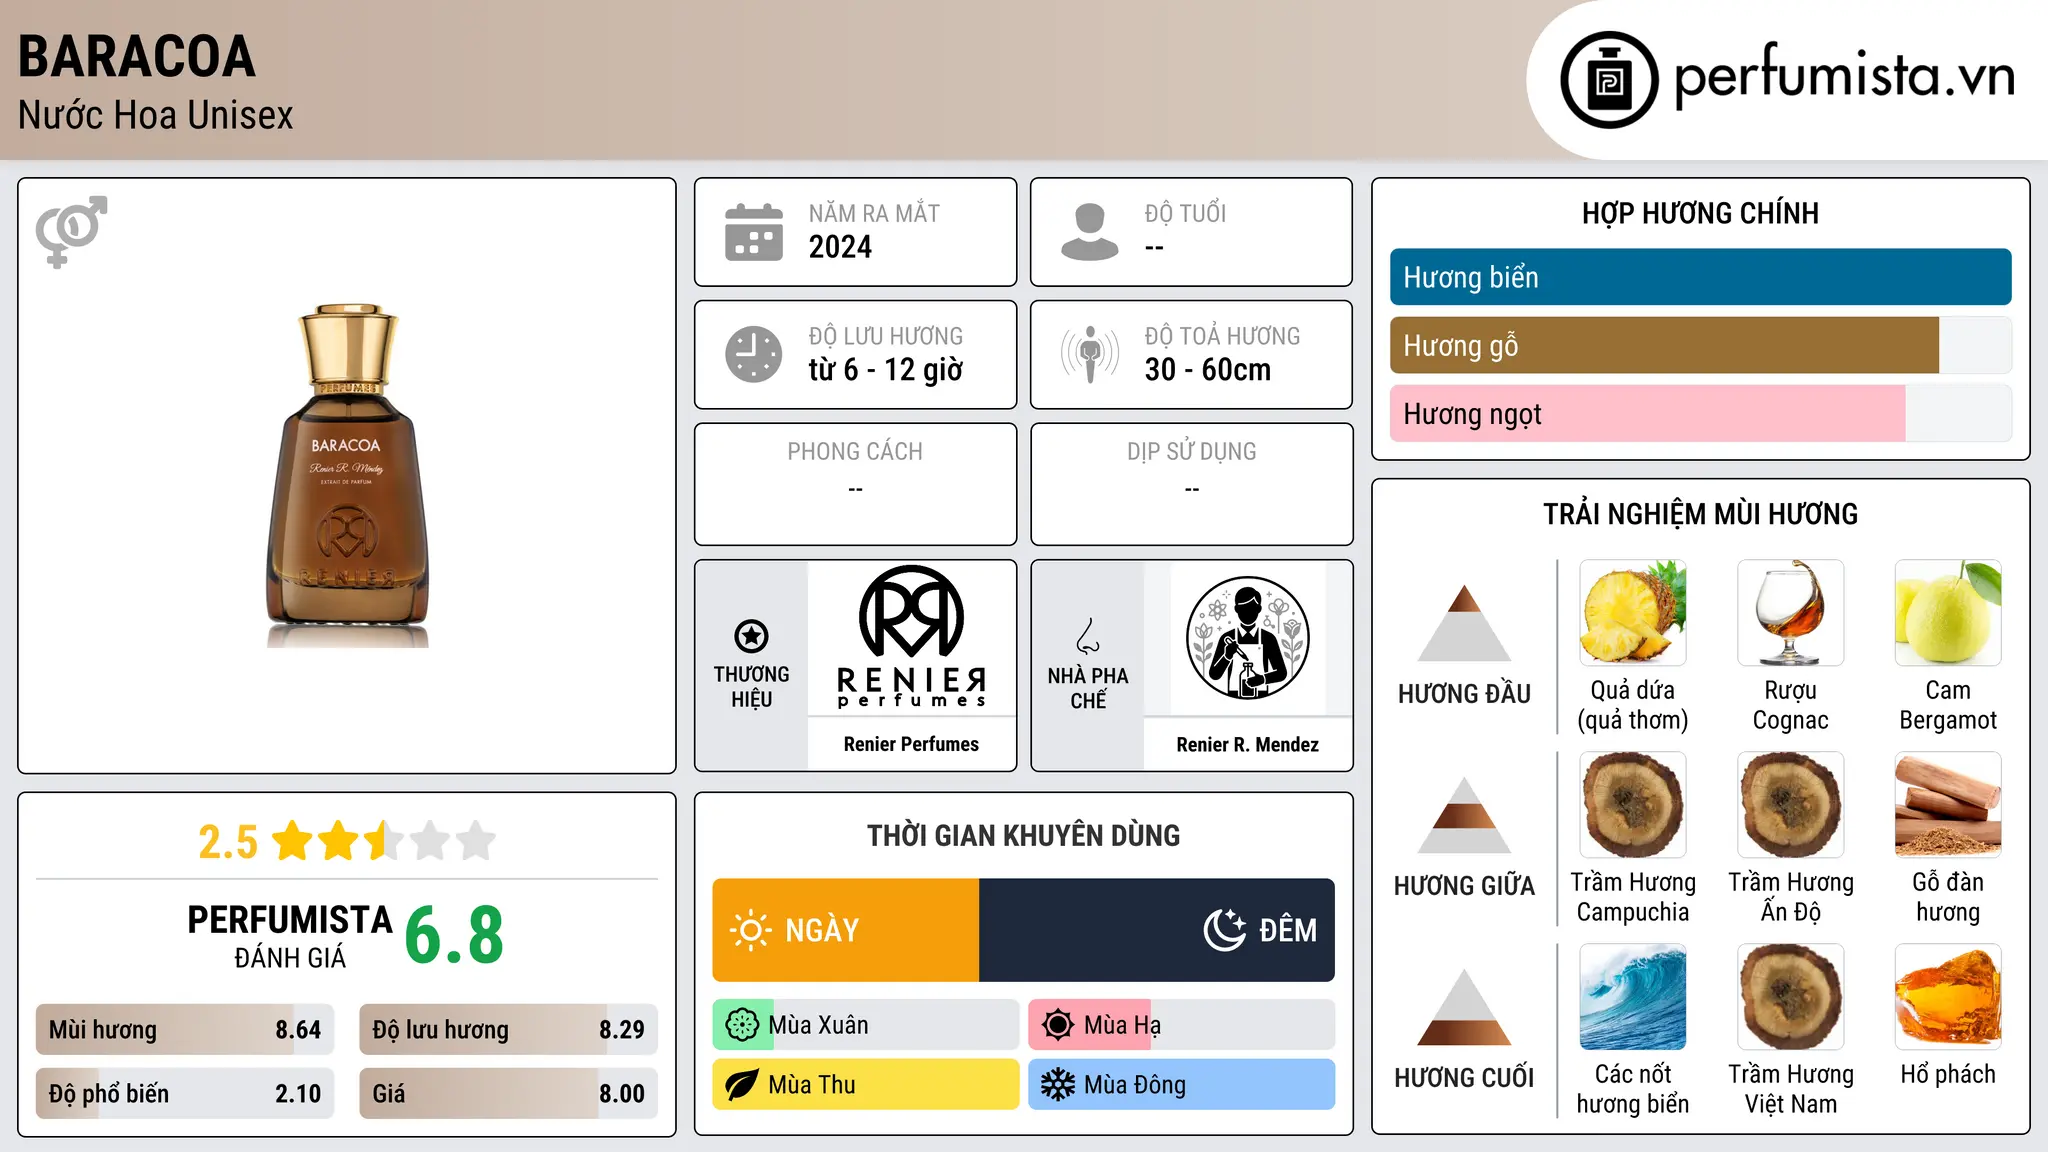Screen dimensions: 2048x1152
Task: Open the Trầm Hương Campuchia note image
Action: click(1633, 805)
